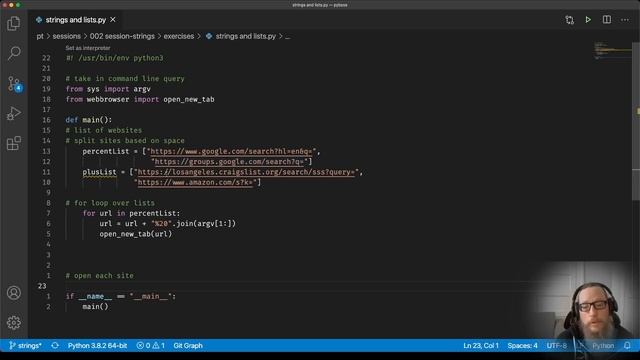Open the Accounts menu icon
This screenshot has height=360, width=640.
(x=13, y=293)
